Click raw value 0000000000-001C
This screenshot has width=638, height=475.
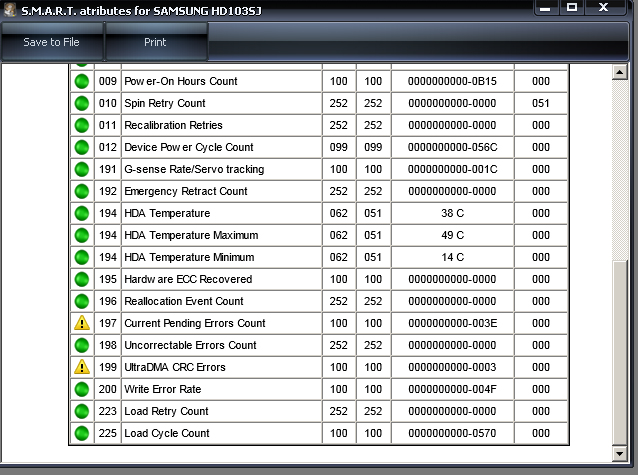click(x=452, y=169)
